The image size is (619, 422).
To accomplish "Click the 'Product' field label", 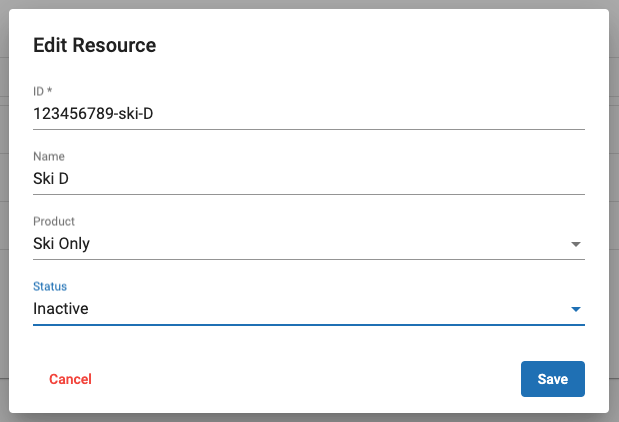I will [54, 221].
